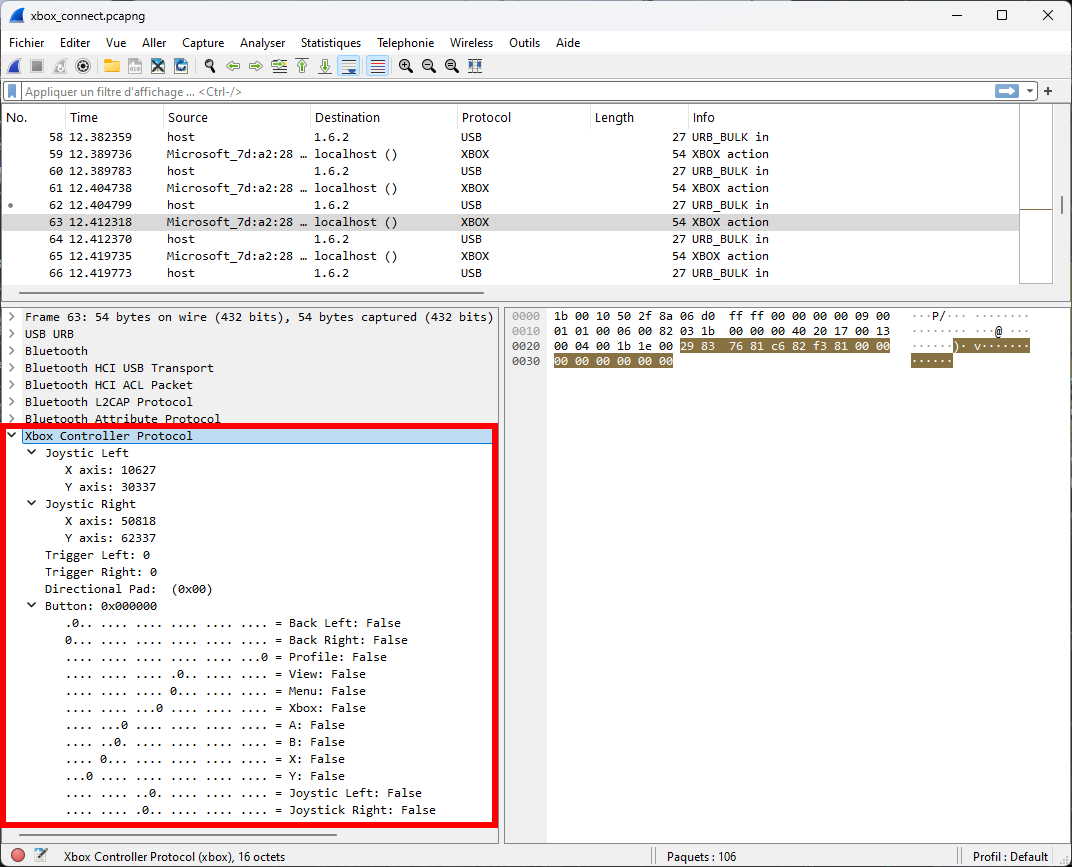Select Right joystick Y axis: 62337
Screen dimensions: 1072x867
click(110, 537)
